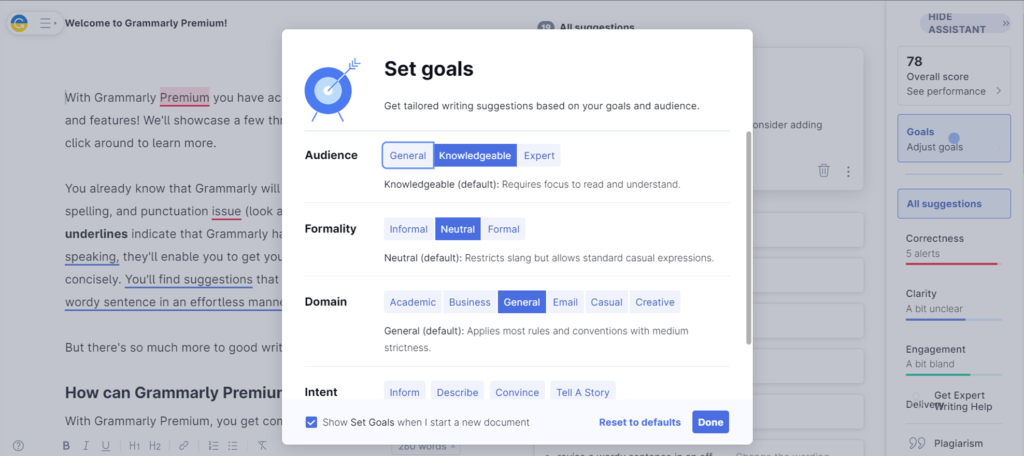Select Convince intent
Screen dimensions: 1024x456
517,392
